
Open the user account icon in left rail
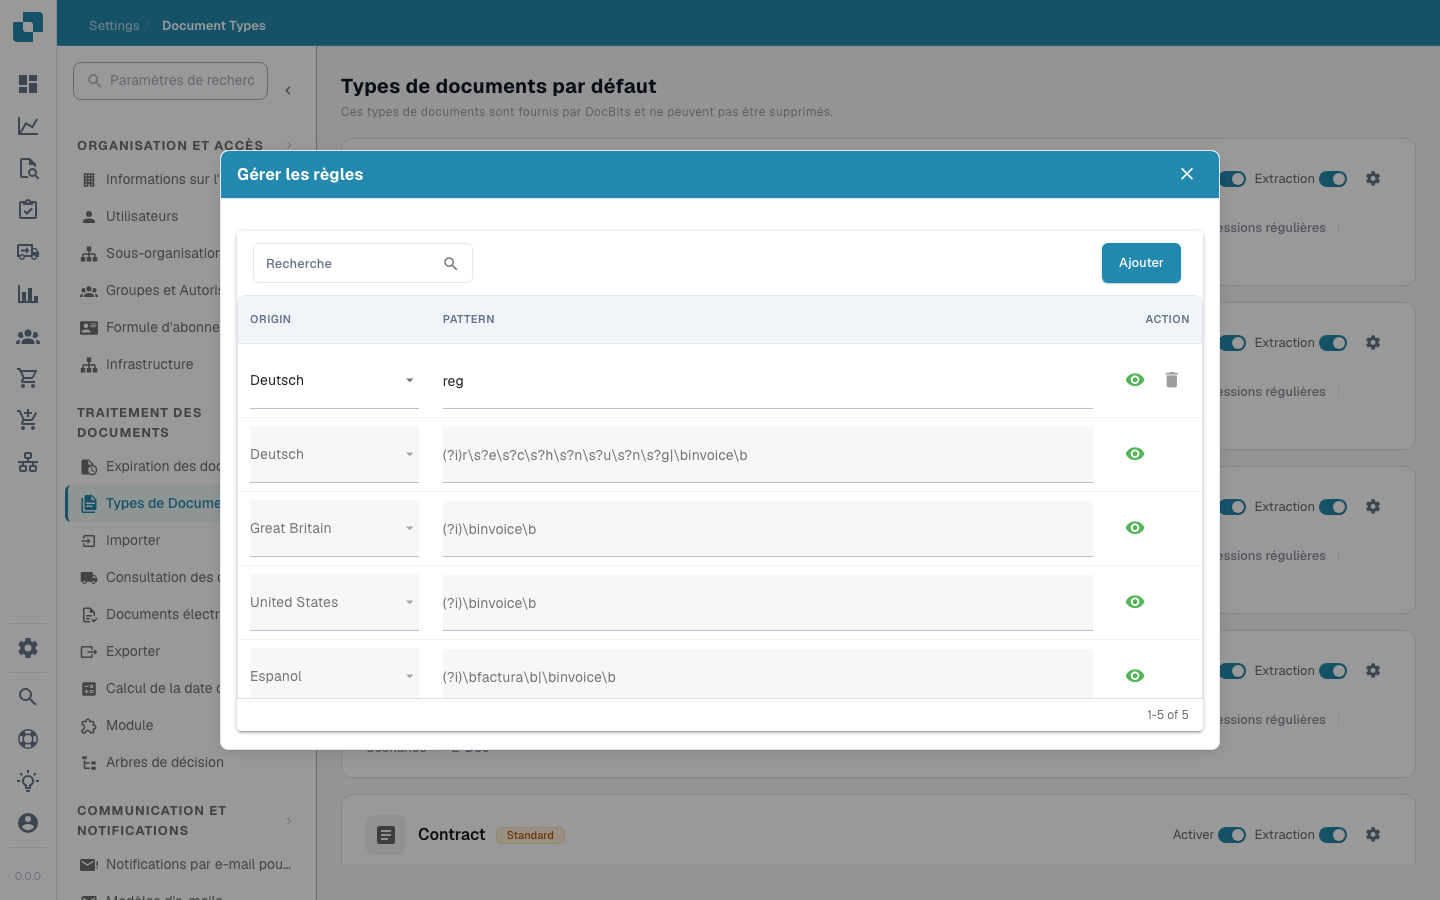(x=28, y=823)
